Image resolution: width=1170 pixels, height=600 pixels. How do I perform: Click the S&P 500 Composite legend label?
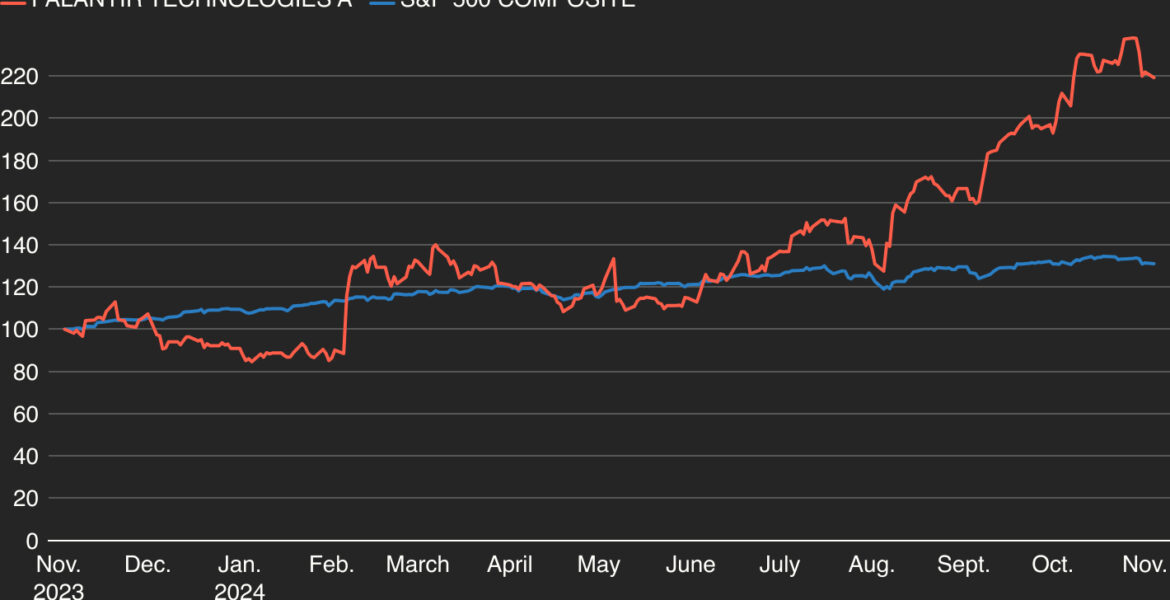[x=515, y=3]
